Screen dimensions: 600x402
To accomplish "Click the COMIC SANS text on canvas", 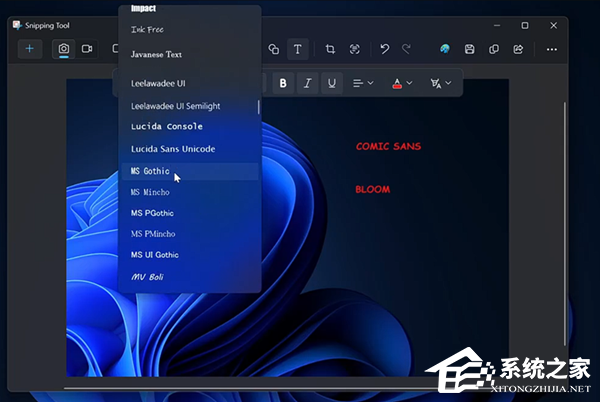I will click(388, 147).
